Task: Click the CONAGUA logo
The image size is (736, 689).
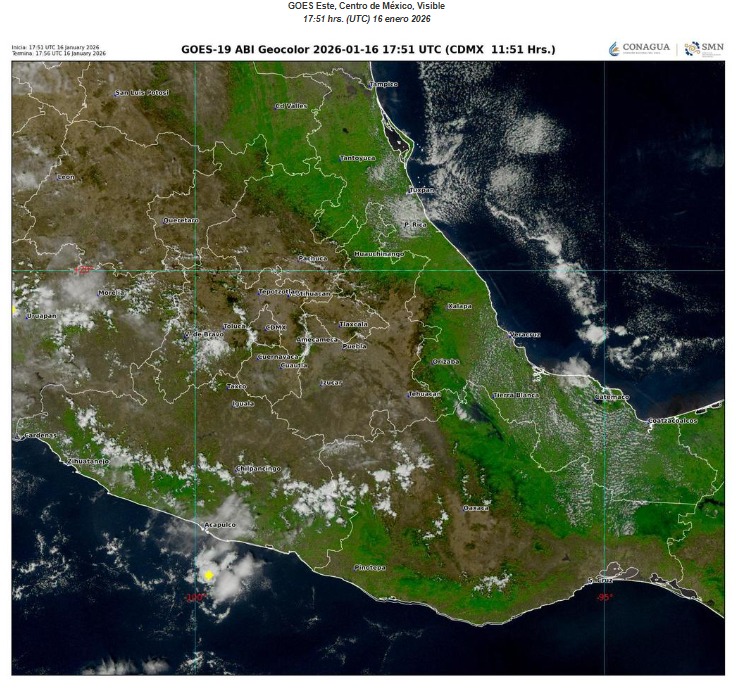Action: (641, 49)
